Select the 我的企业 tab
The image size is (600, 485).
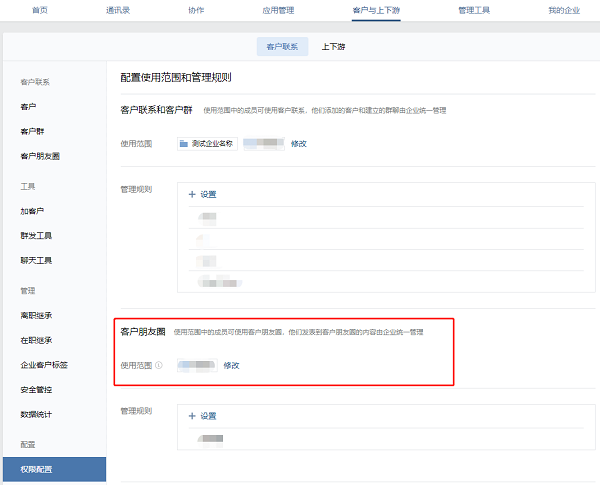(x=563, y=9)
